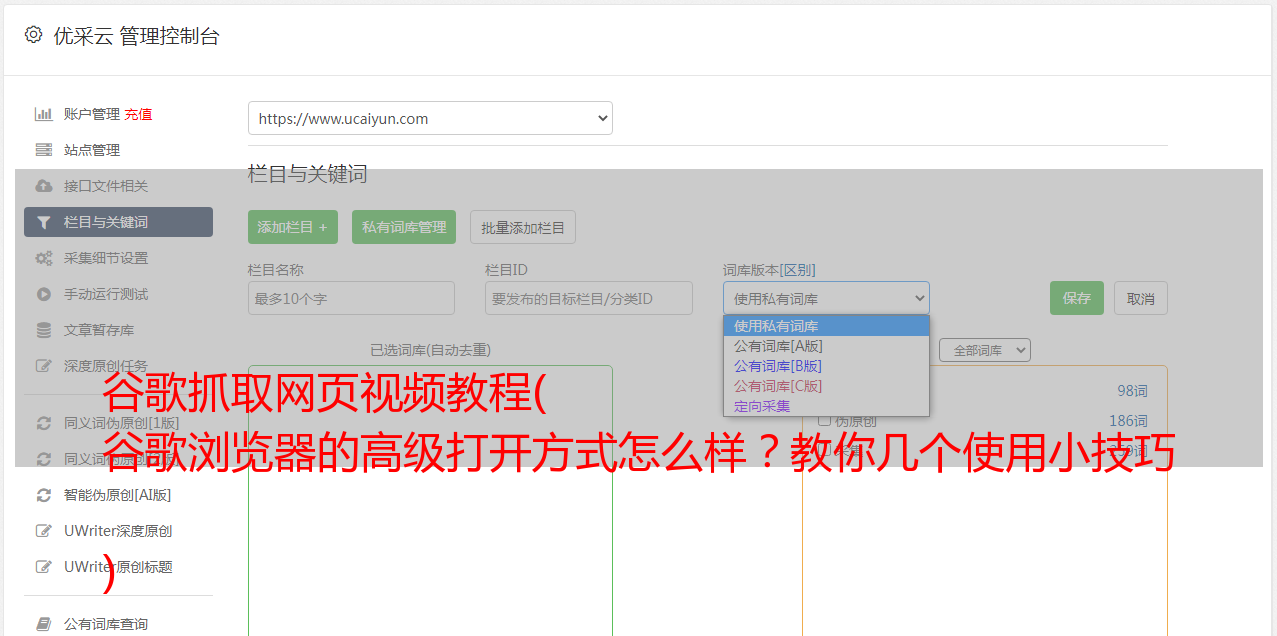1277x636 pixels.
Task: Choose 公有词库[A版] from the dropdown list
Action: point(778,346)
